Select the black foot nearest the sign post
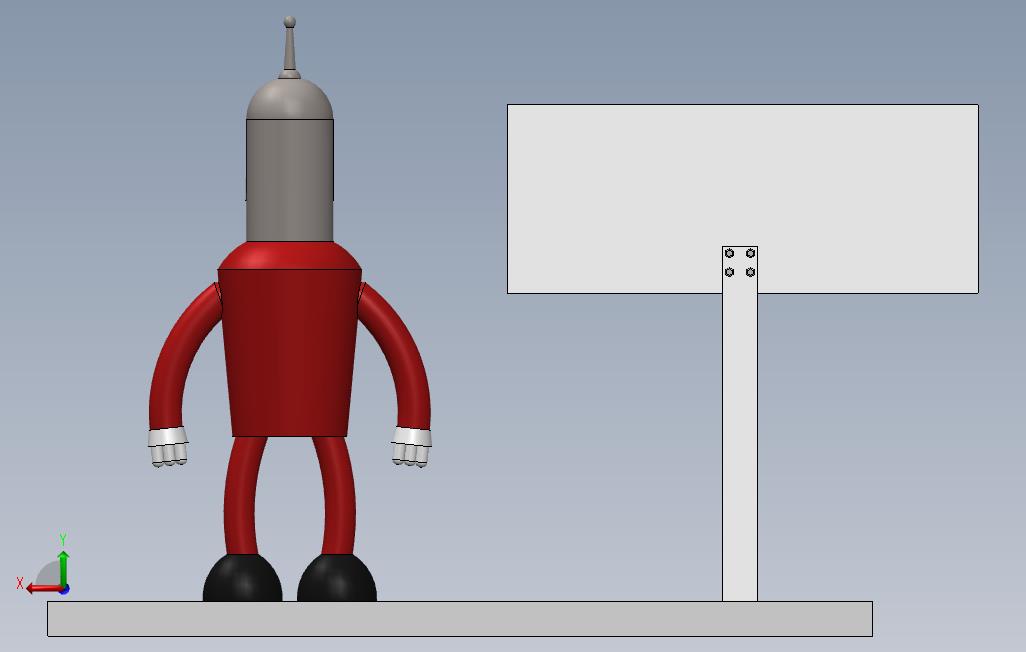 (x=337, y=578)
